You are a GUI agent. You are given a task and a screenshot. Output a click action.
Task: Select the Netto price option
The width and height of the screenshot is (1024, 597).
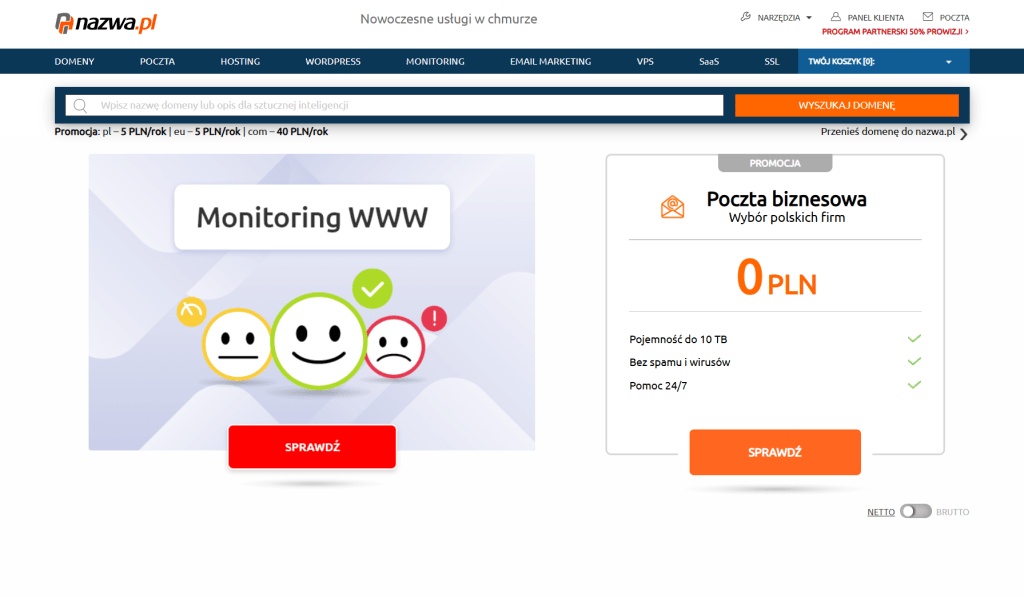pos(880,512)
